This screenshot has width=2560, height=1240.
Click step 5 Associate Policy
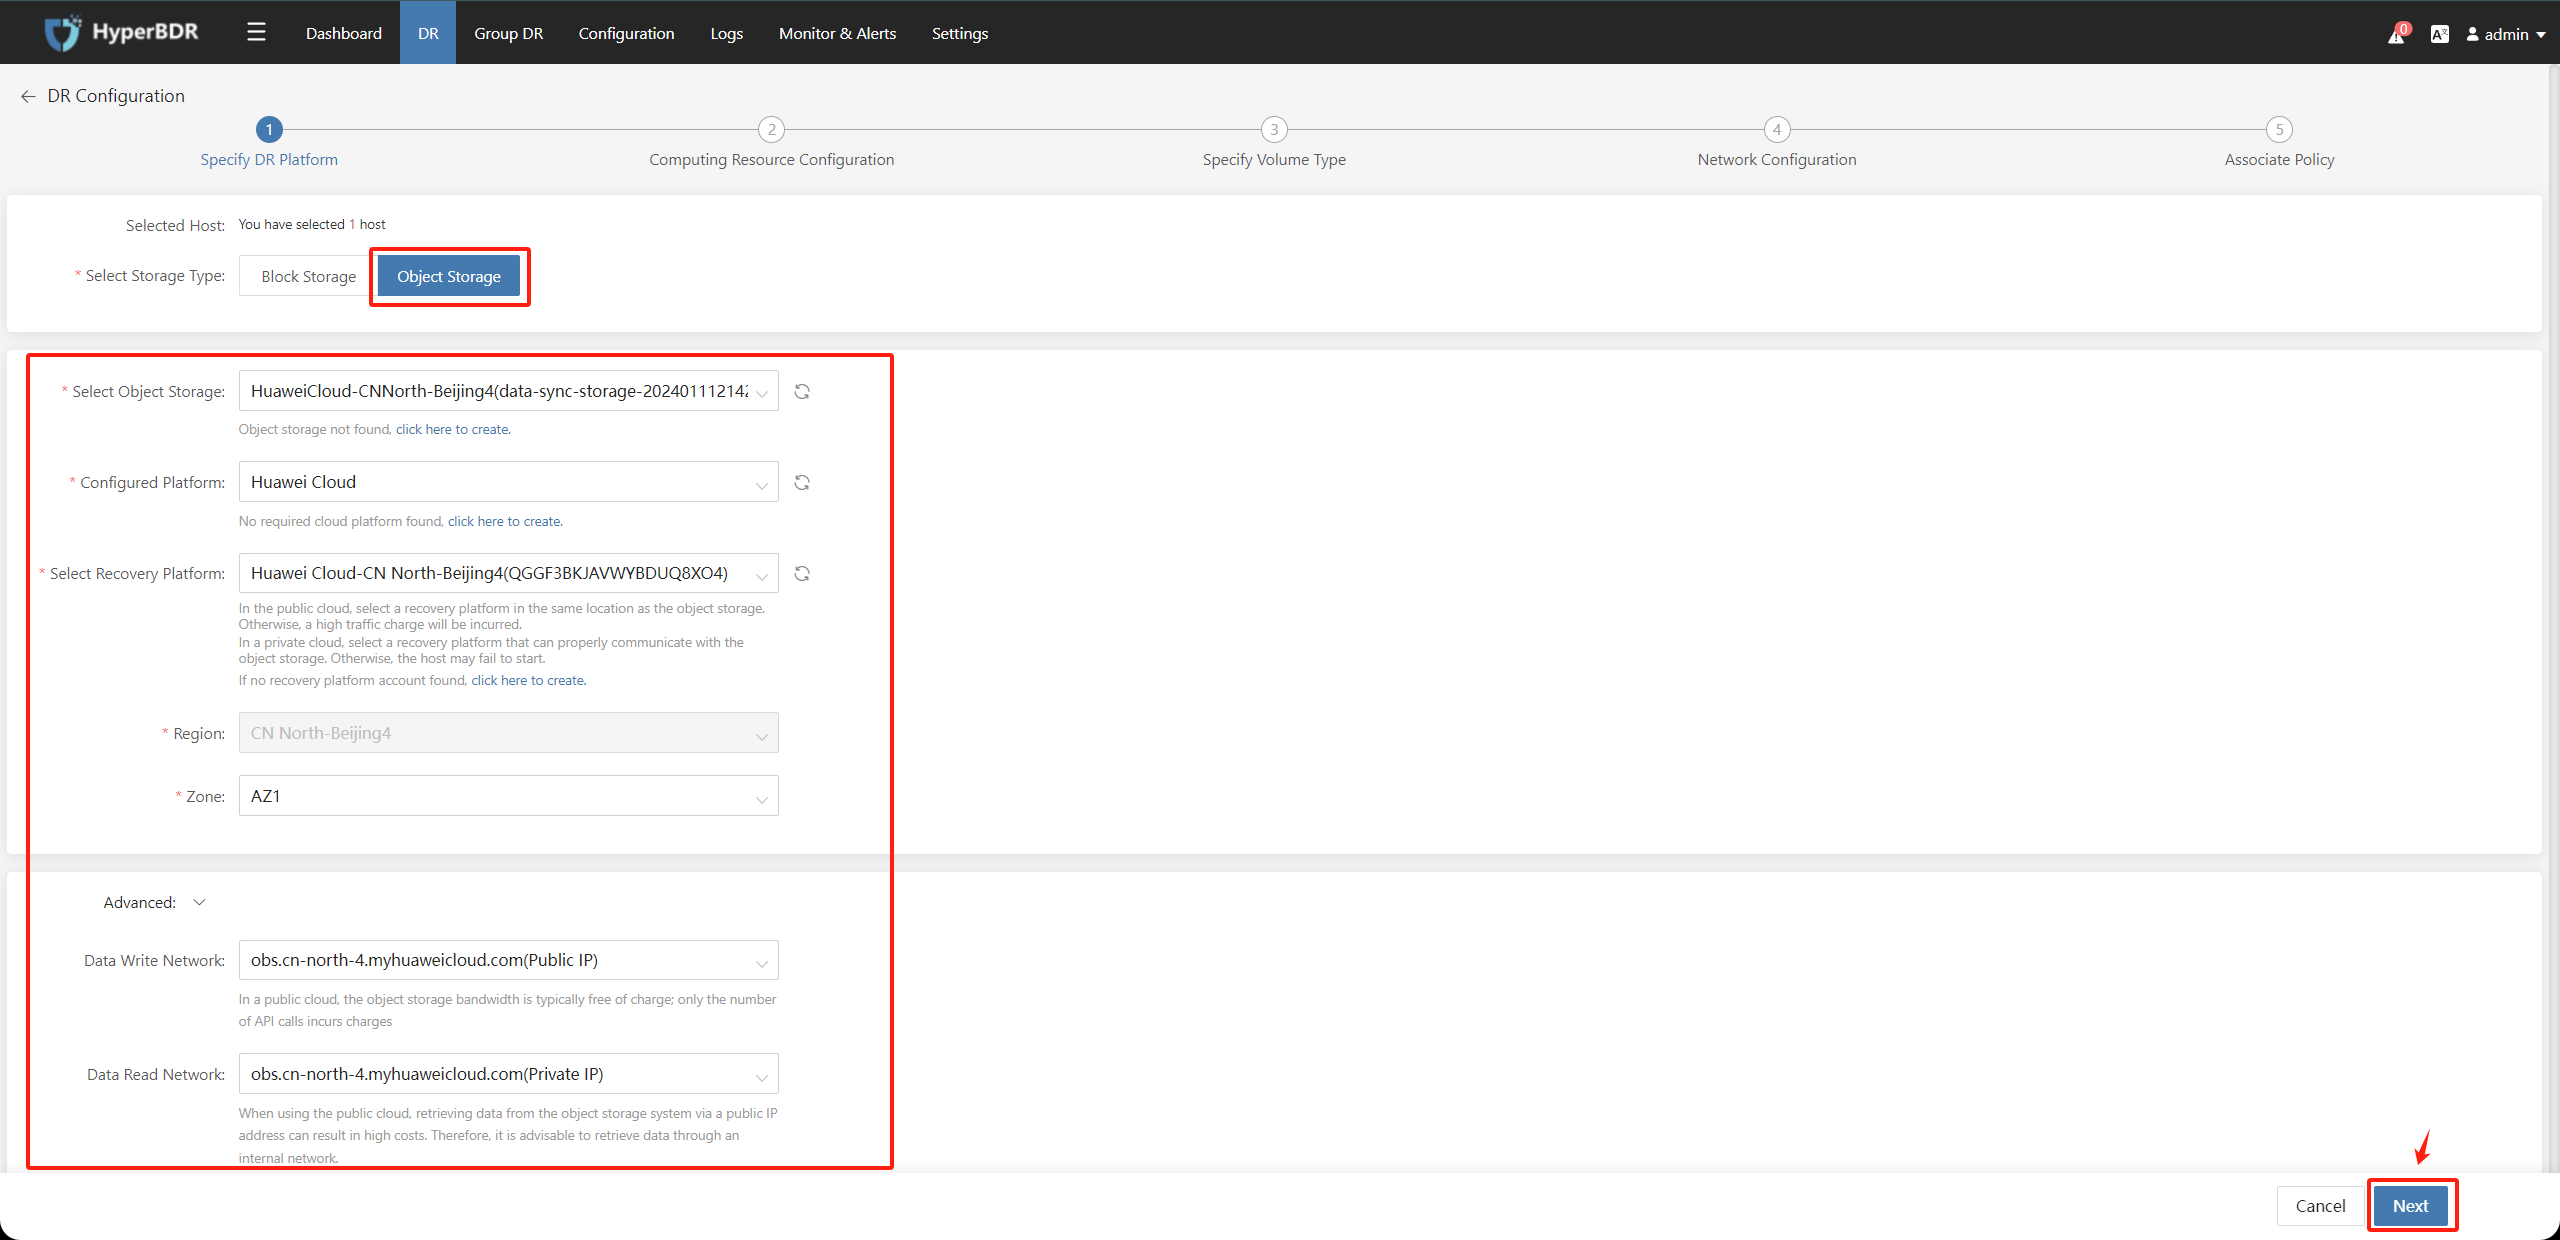coord(2279,143)
